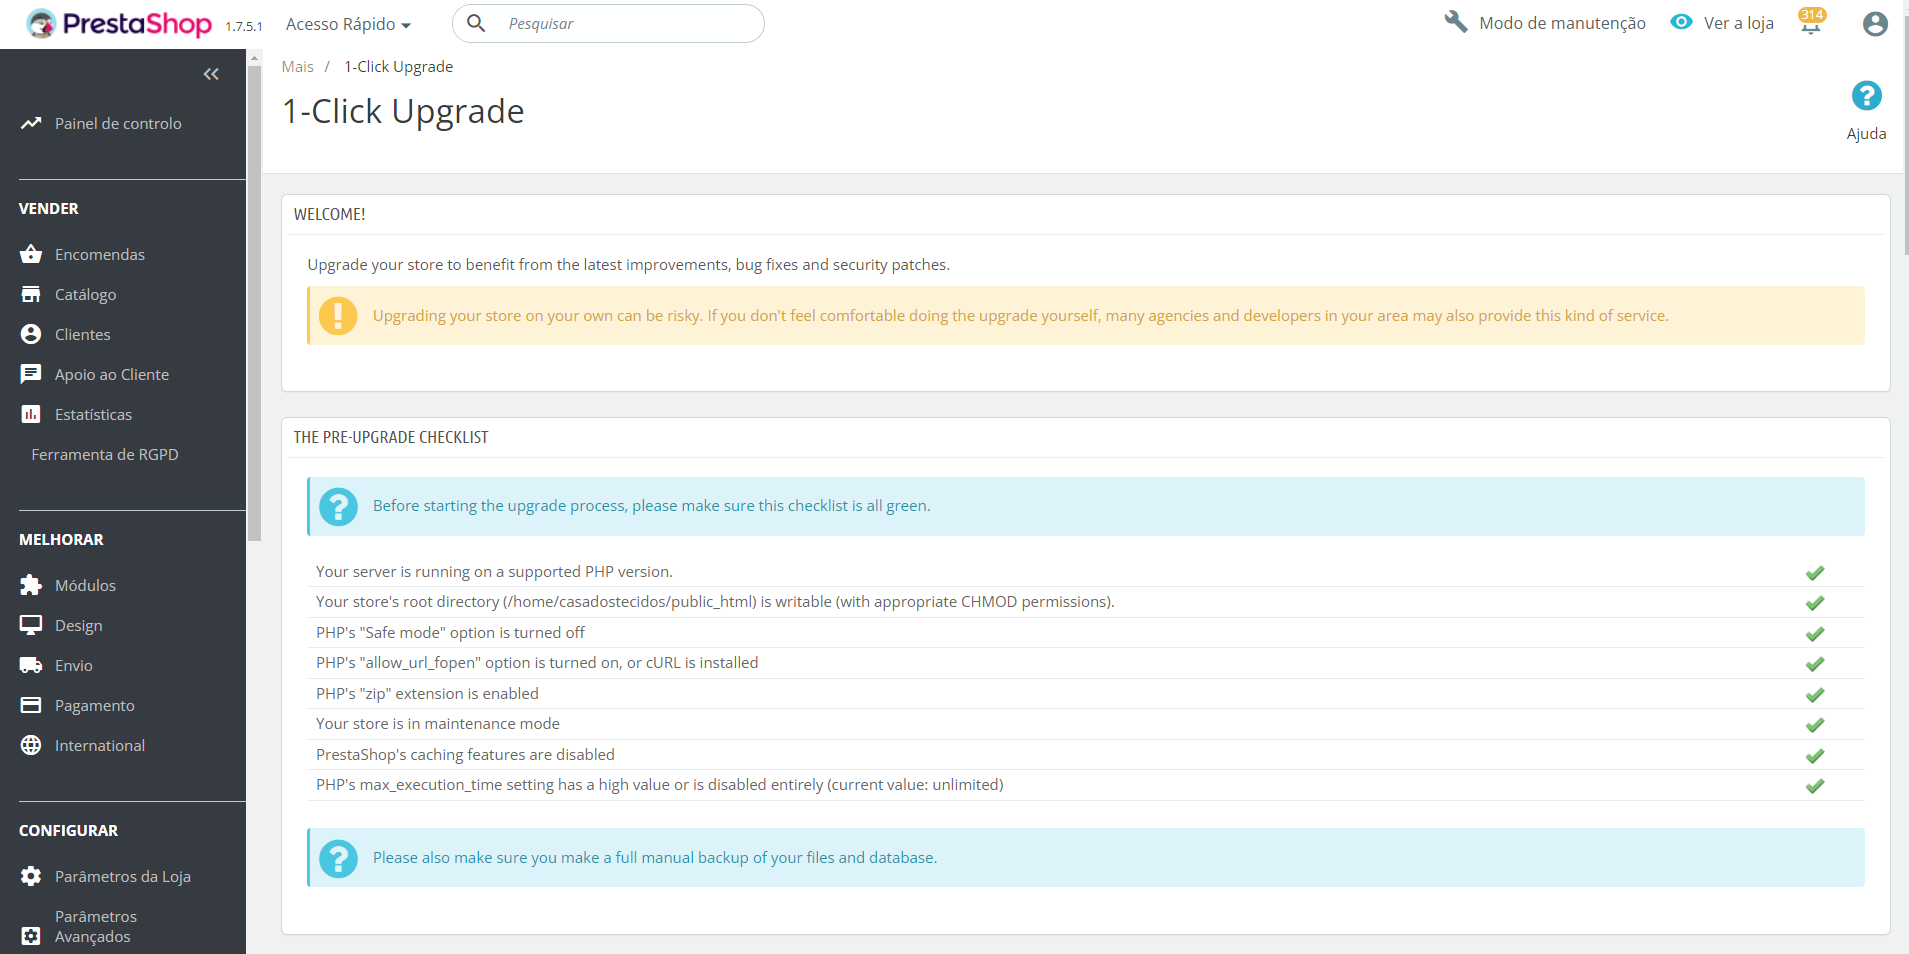Collapse the sidebar with the double chevron
The width and height of the screenshot is (1909, 954).
[x=211, y=73]
